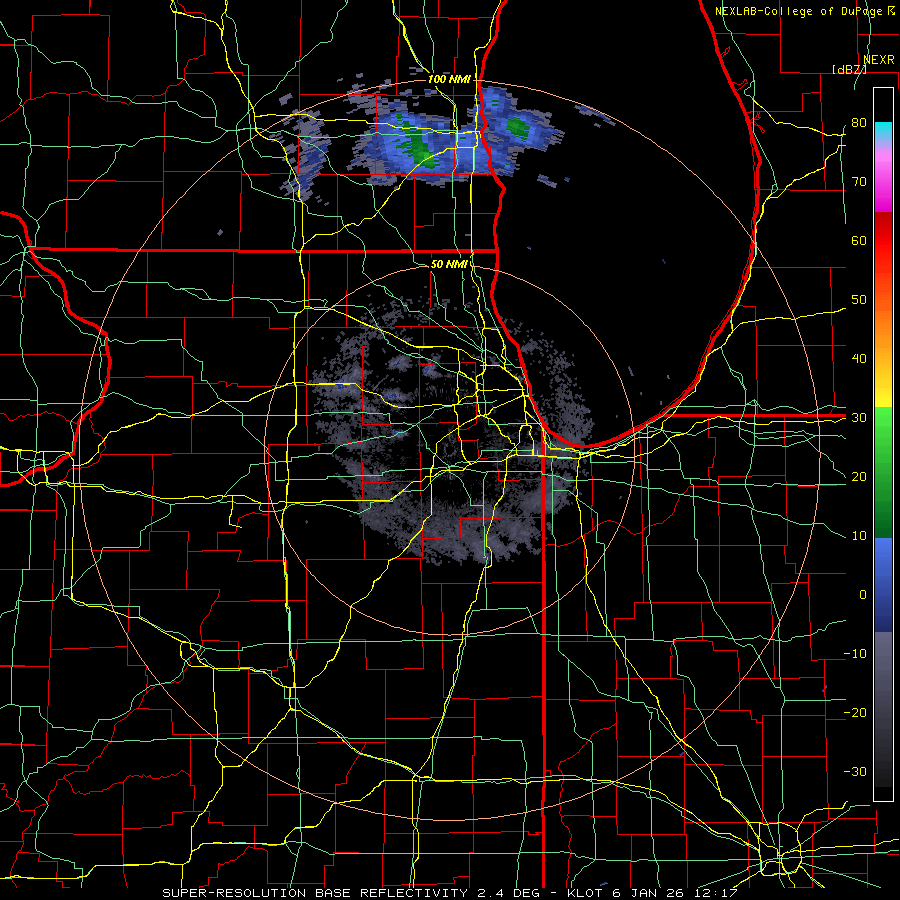Select the -30 value on the dBZ scale
The width and height of the screenshot is (900, 900).
(855, 772)
